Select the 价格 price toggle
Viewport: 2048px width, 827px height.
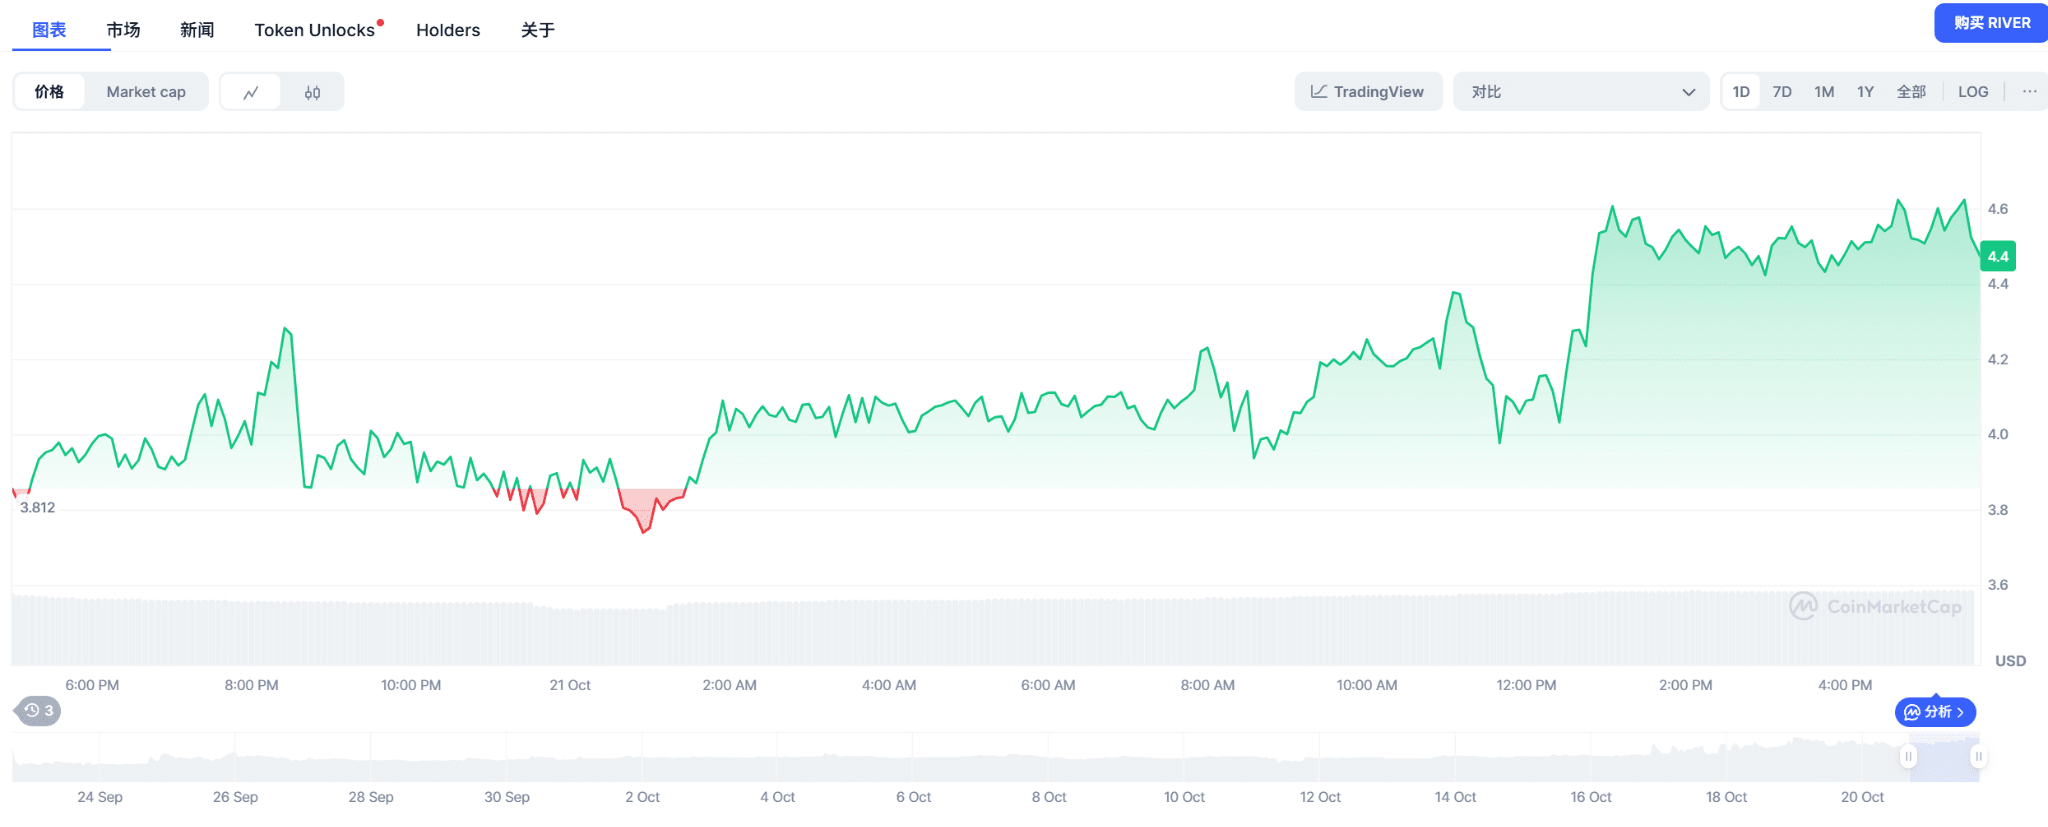49,92
